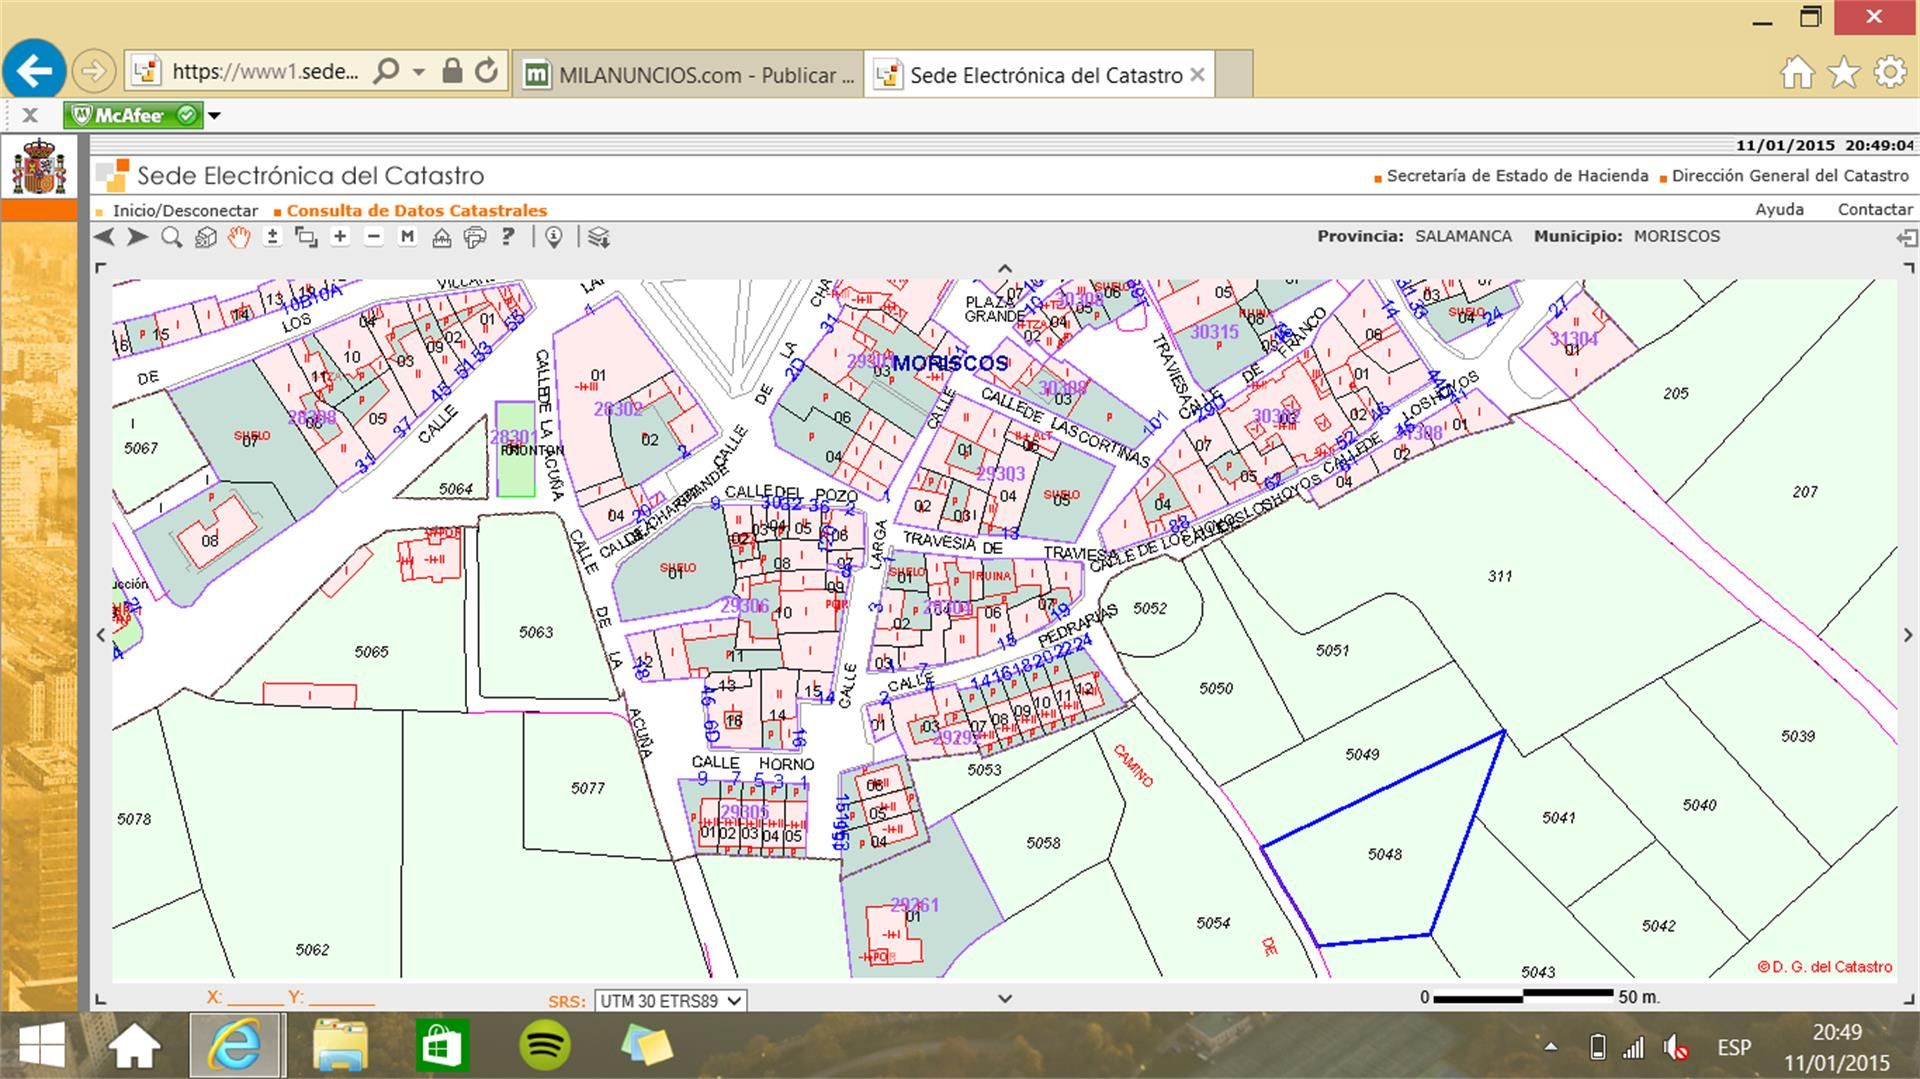The height and width of the screenshot is (1079, 1920).
Task: Open Dirección General del Catastro link
Action: pyautogui.click(x=1790, y=176)
